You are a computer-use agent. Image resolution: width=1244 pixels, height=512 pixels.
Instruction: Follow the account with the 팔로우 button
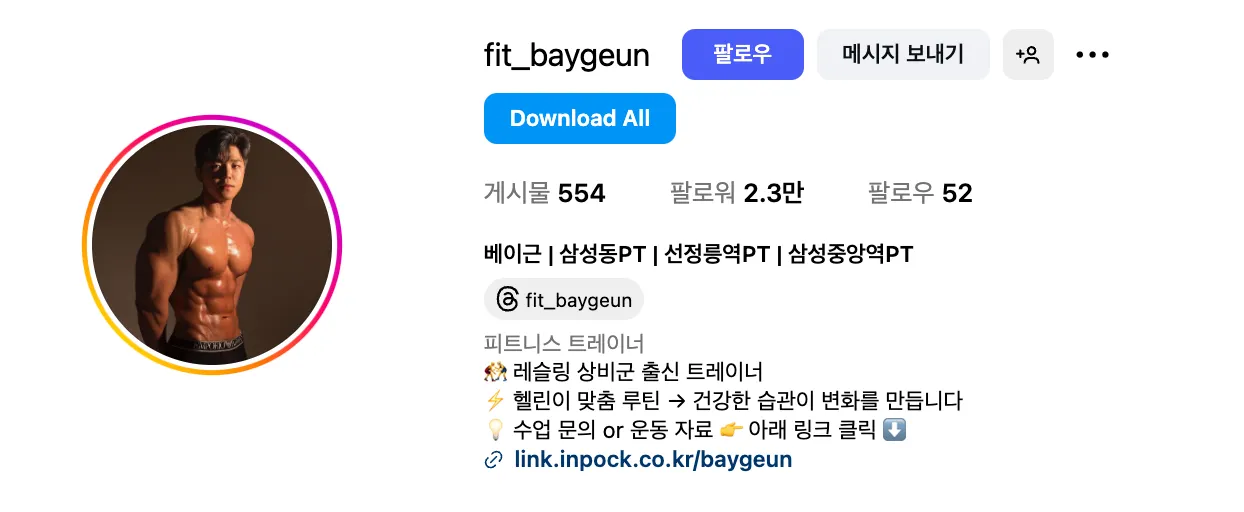[743, 54]
